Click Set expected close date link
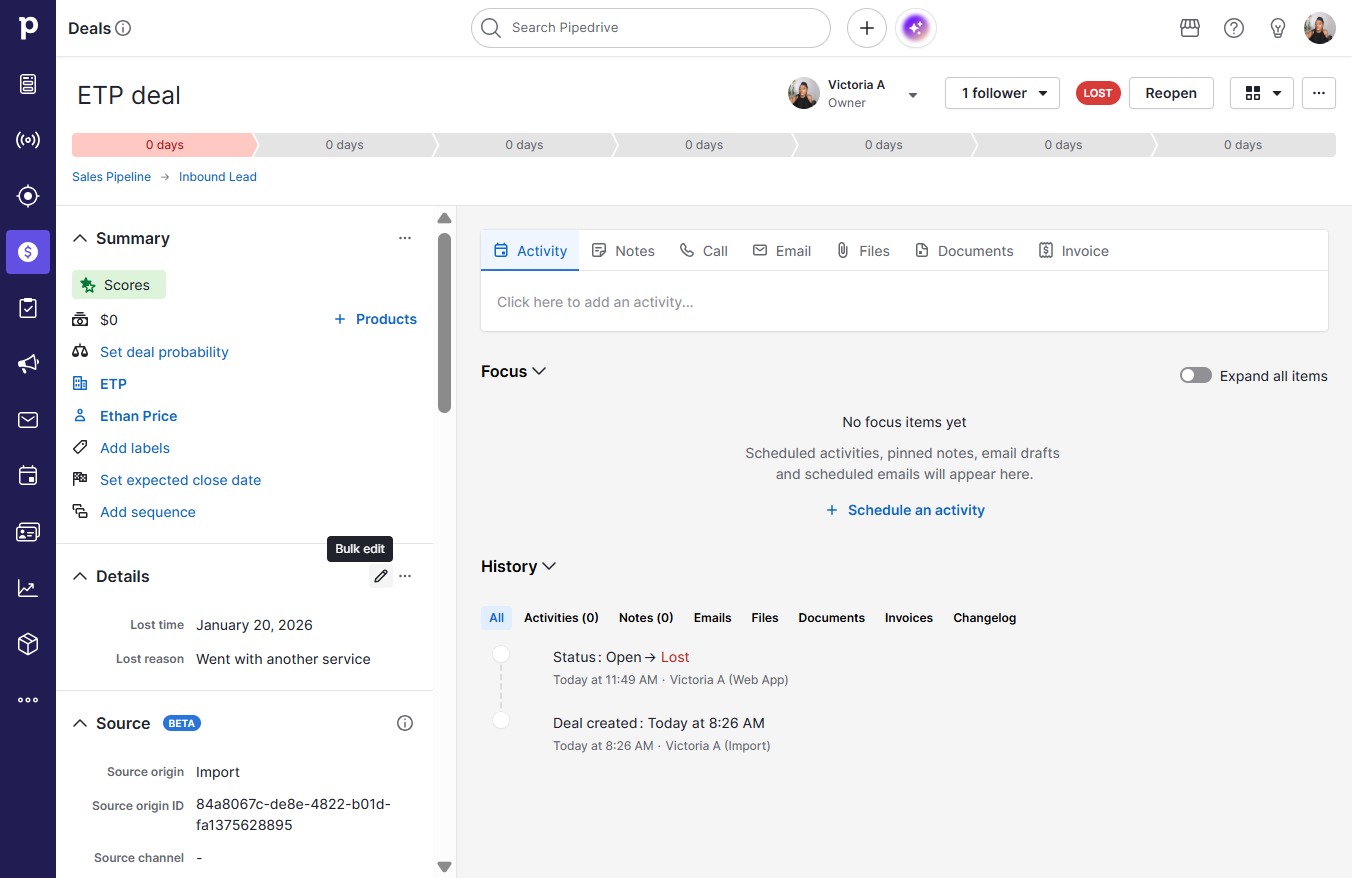Image resolution: width=1352 pixels, height=878 pixels. [180, 480]
